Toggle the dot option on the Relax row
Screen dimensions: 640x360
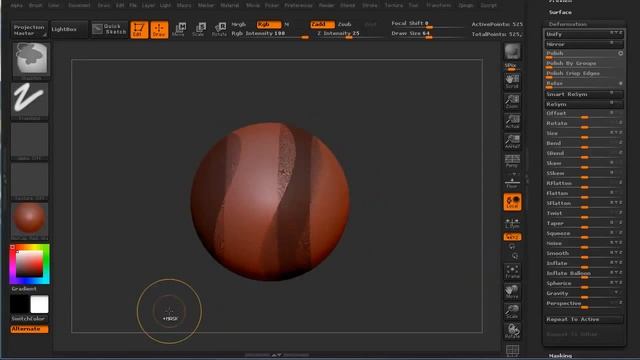coord(620,83)
